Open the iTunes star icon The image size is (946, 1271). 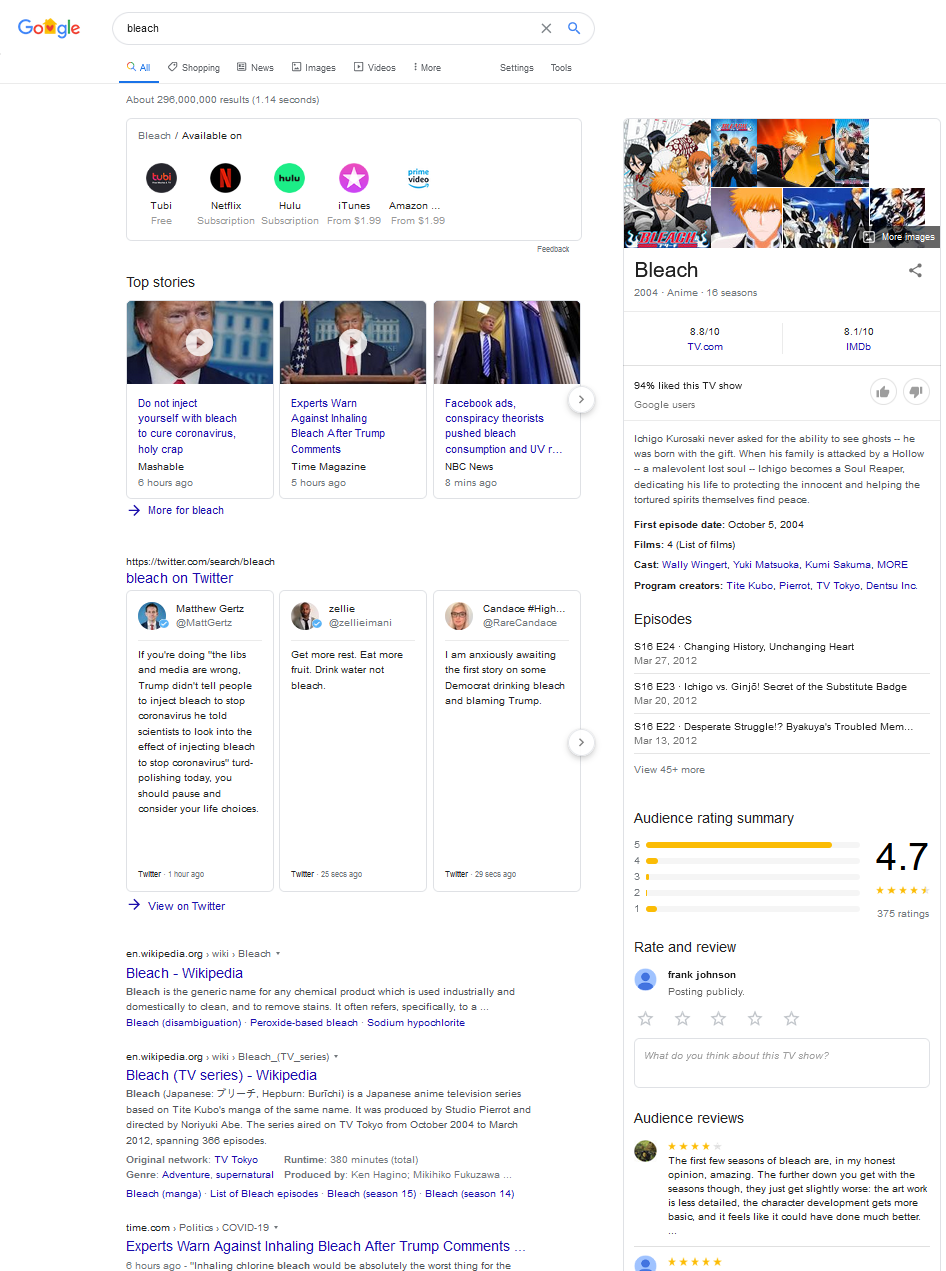(353, 178)
